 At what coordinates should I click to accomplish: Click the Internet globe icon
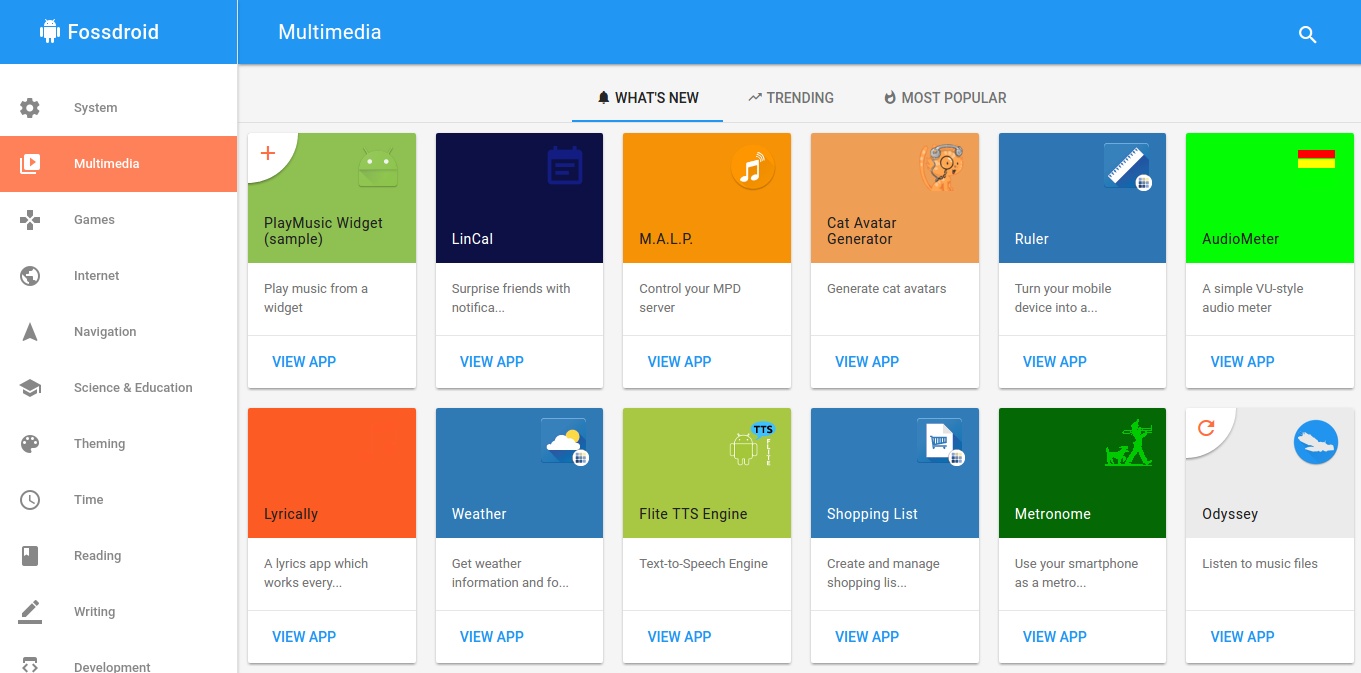point(30,276)
